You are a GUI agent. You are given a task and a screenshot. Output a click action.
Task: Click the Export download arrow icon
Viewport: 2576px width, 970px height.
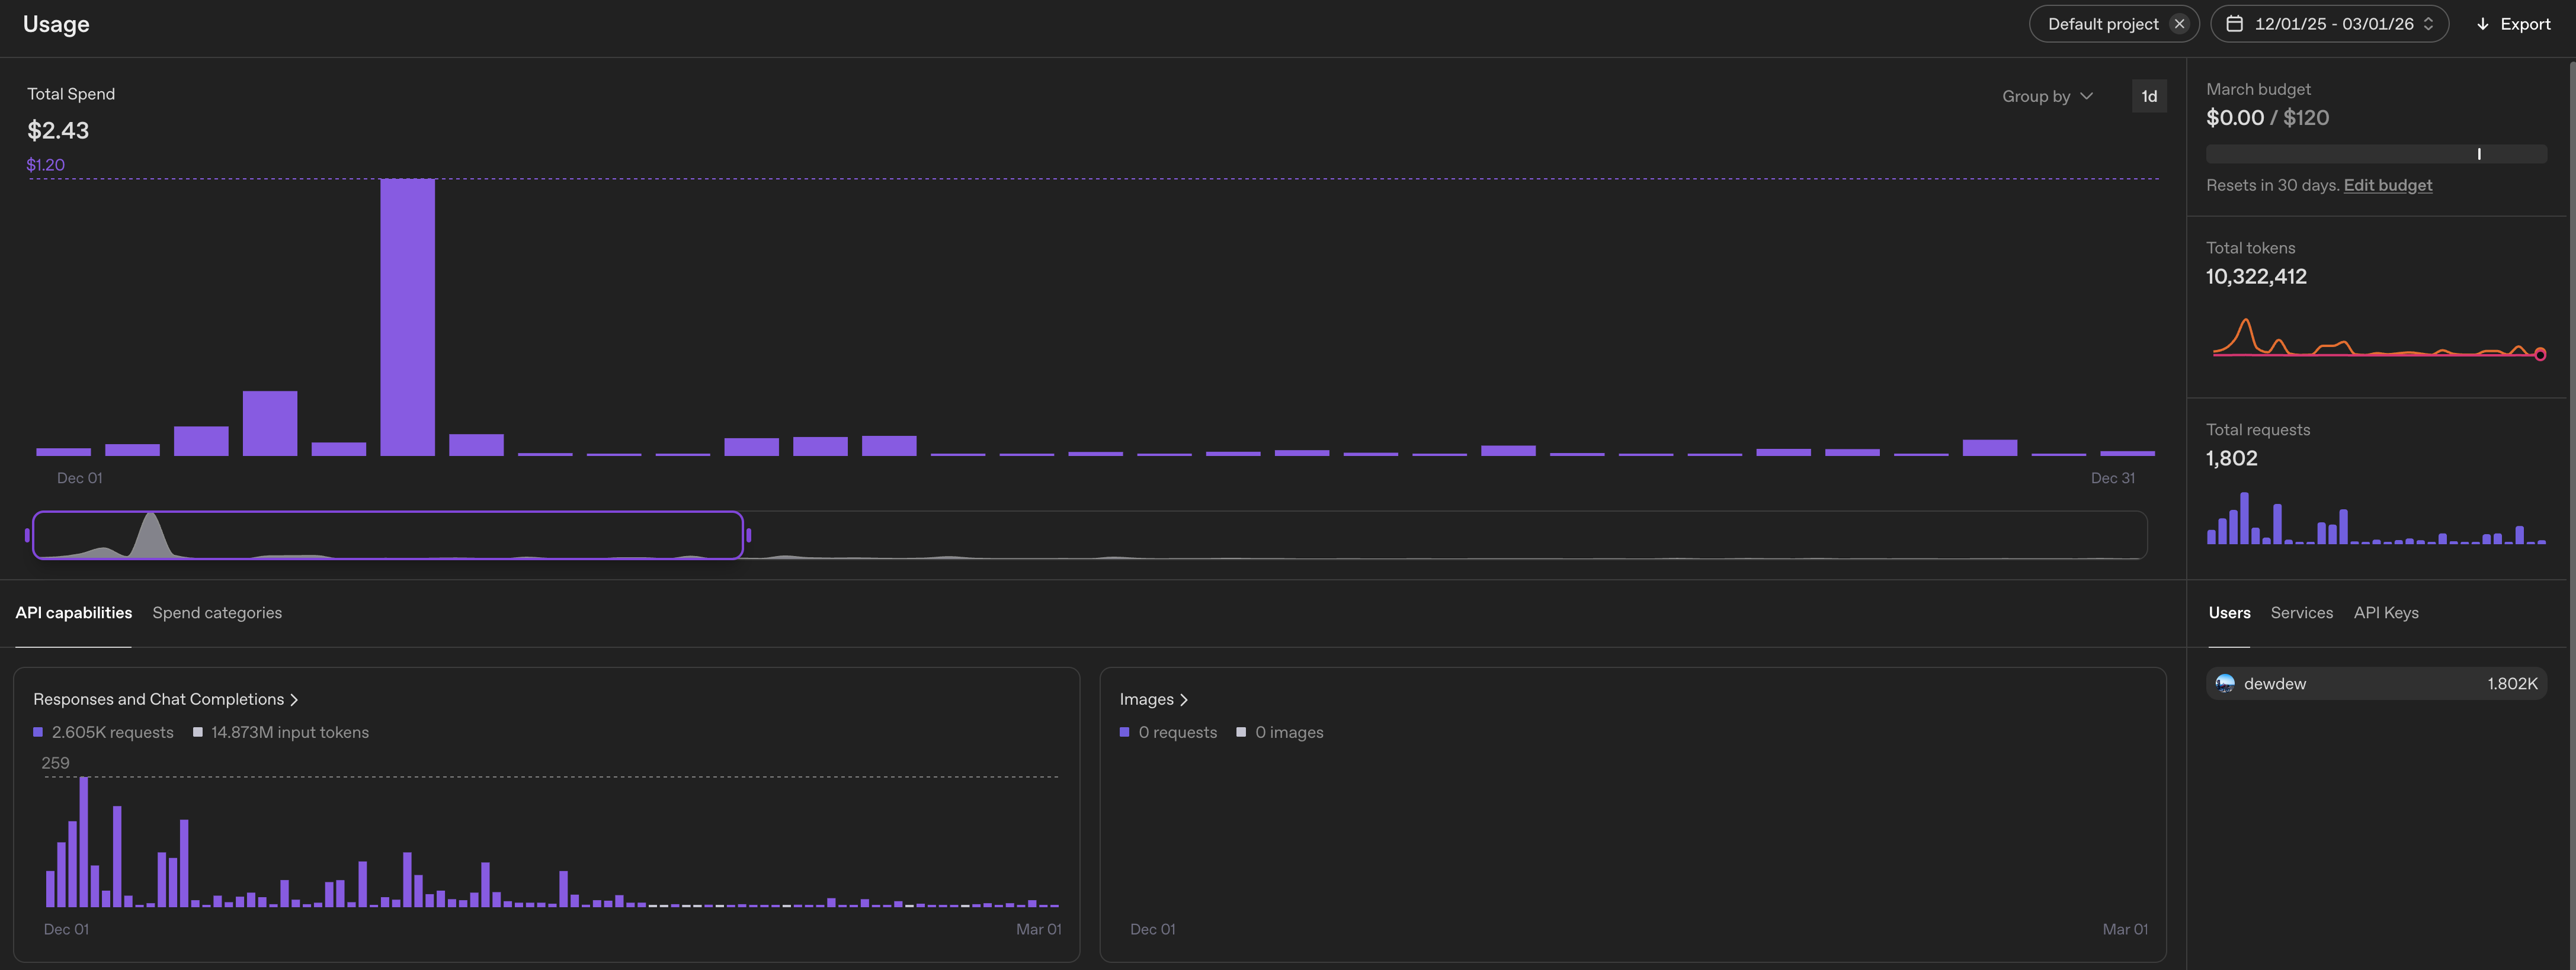click(x=2482, y=23)
